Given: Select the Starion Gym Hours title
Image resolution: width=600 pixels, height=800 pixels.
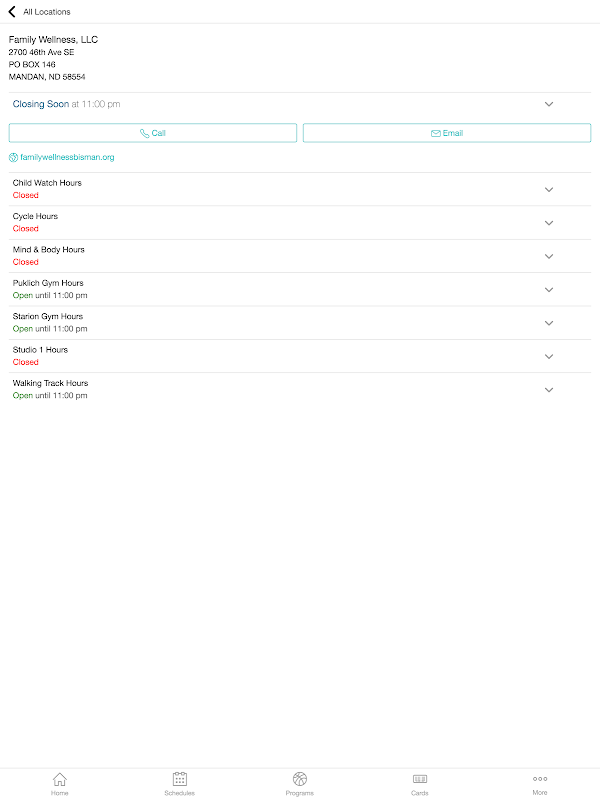Looking at the screenshot, I should pos(47,316).
